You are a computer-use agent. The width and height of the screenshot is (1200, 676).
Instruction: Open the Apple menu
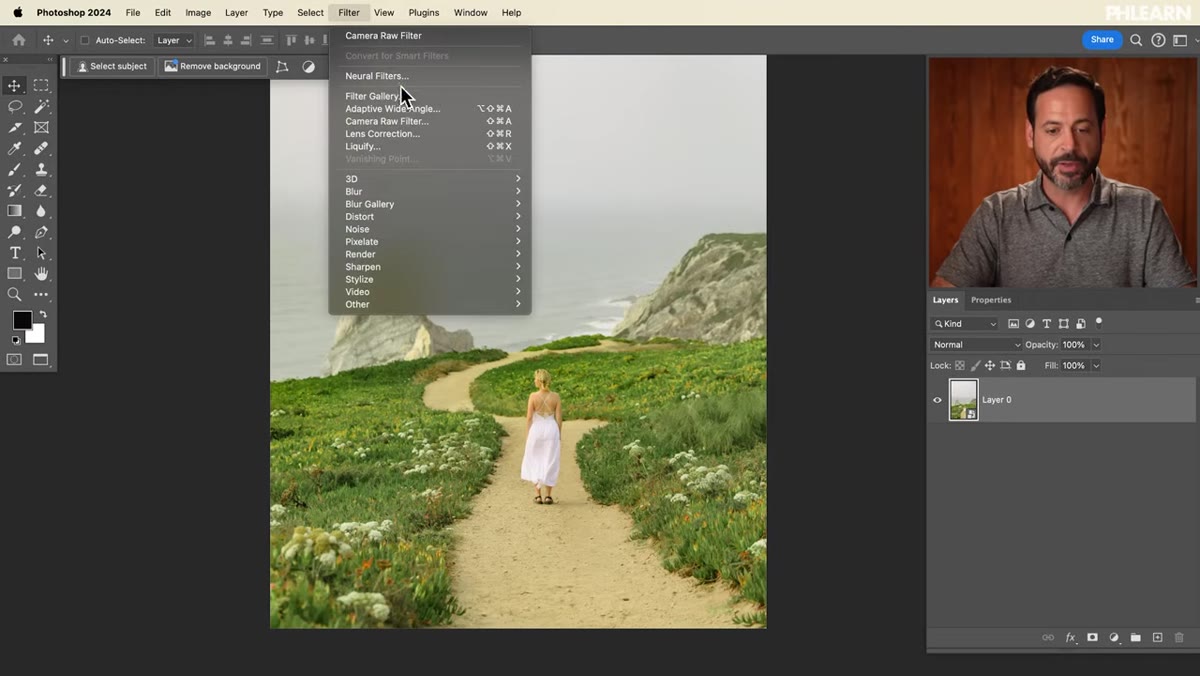tap(17, 13)
